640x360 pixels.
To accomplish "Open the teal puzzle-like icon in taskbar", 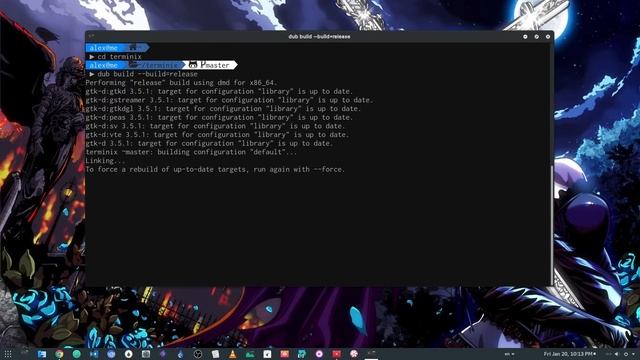I will click(x=302, y=354).
